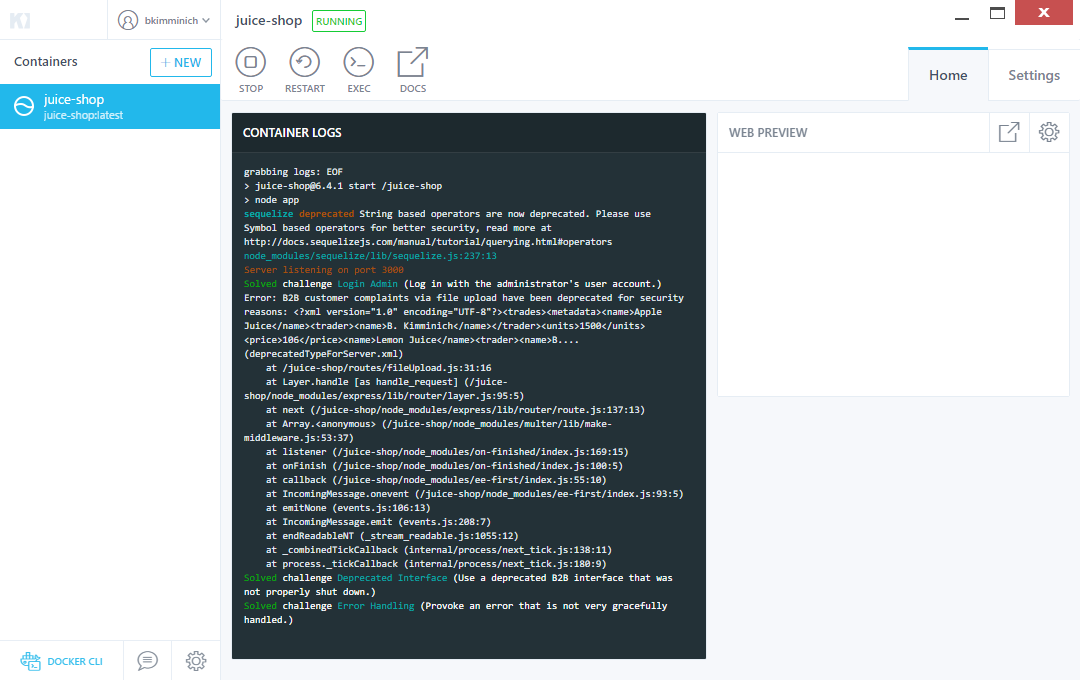The image size is (1080, 680).
Task: Open app settings gear in bottom bar
Action: (x=196, y=661)
